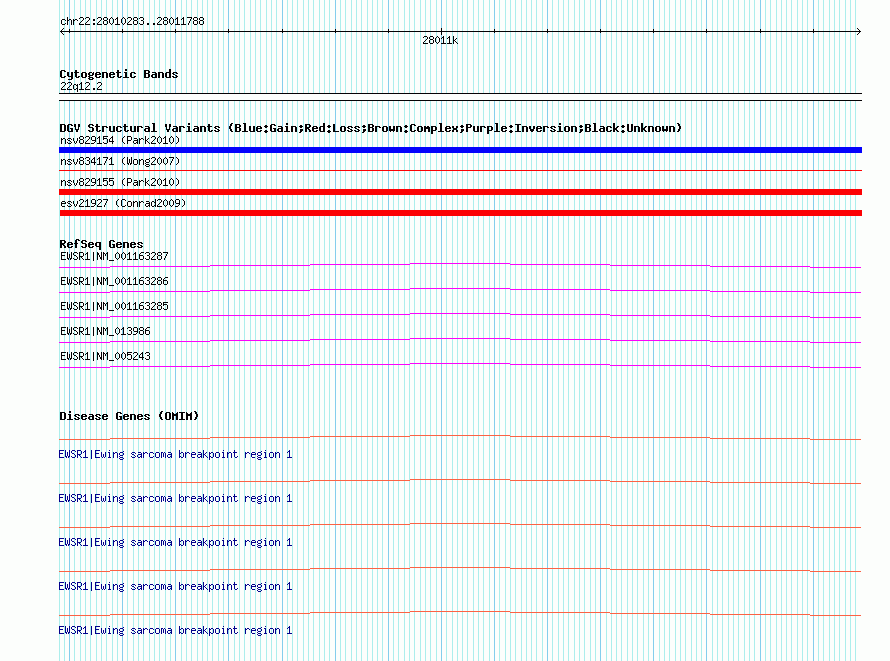The width and height of the screenshot is (890, 661).
Task: Click the left arrowhead of the ruler
Action: (x=63, y=32)
